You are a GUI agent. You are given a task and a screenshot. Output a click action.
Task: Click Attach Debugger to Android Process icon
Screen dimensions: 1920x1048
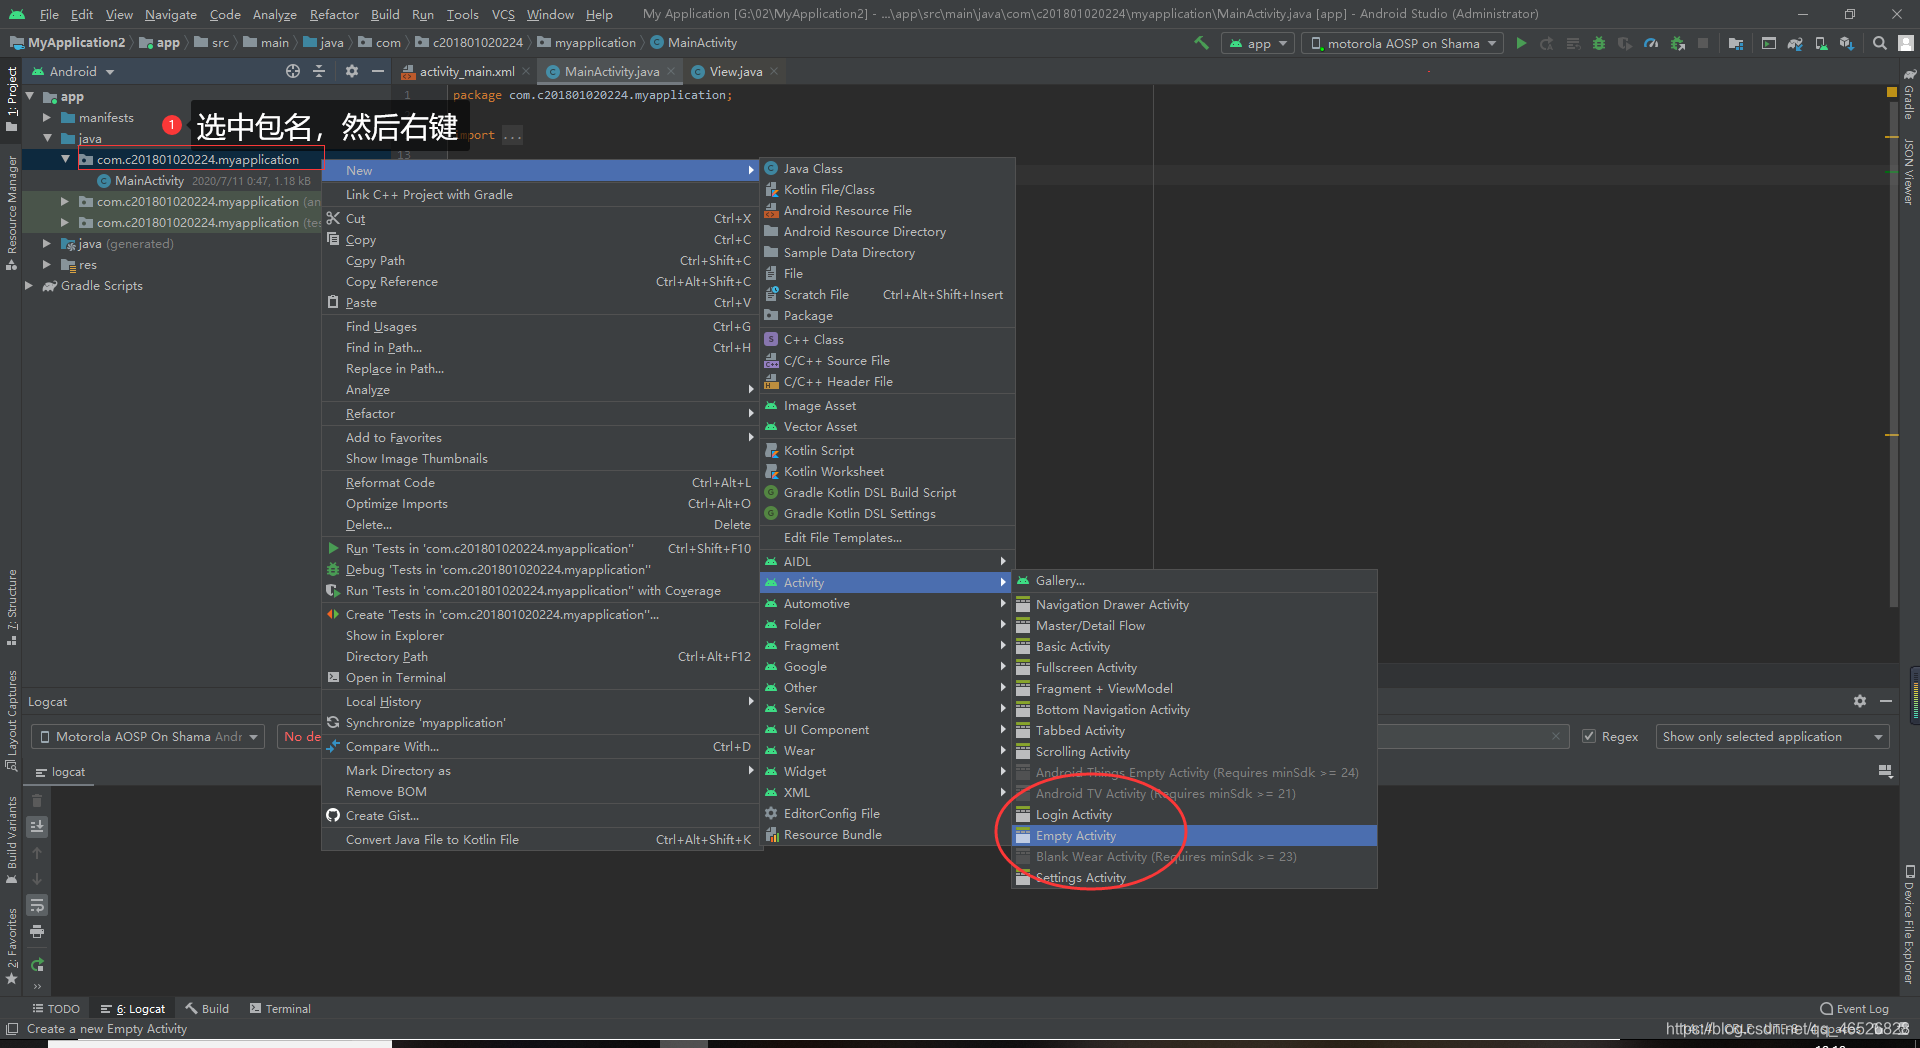(x=1677, y=43)
